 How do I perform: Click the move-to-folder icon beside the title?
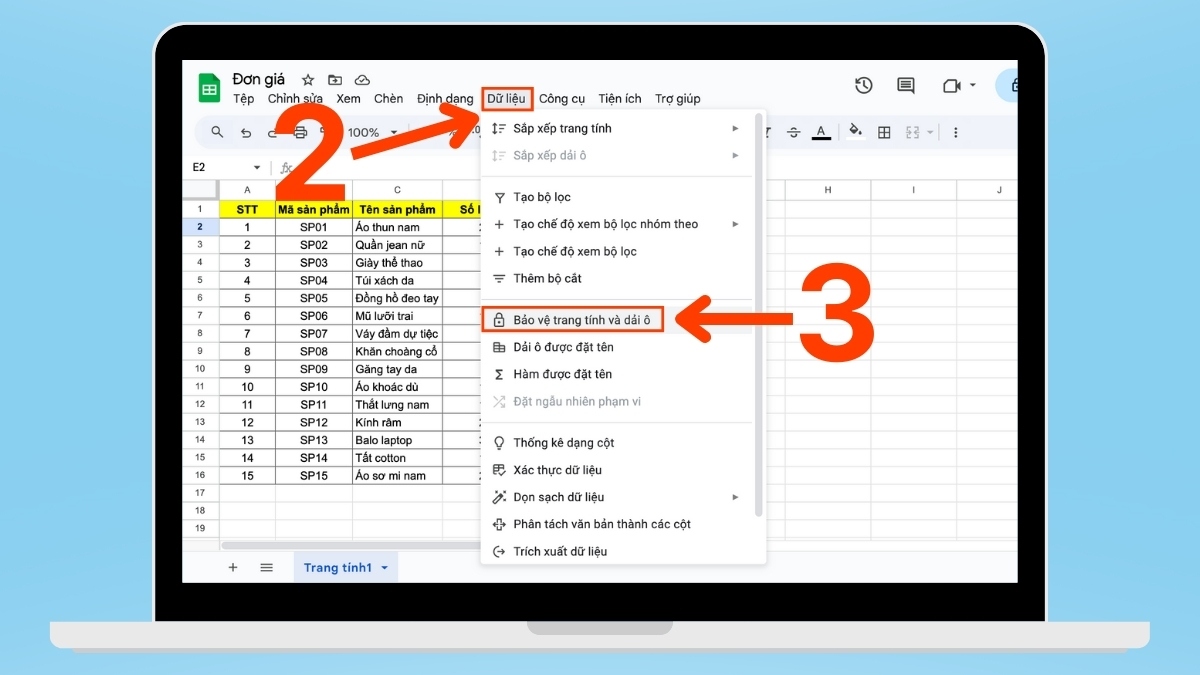click(335, 80)
